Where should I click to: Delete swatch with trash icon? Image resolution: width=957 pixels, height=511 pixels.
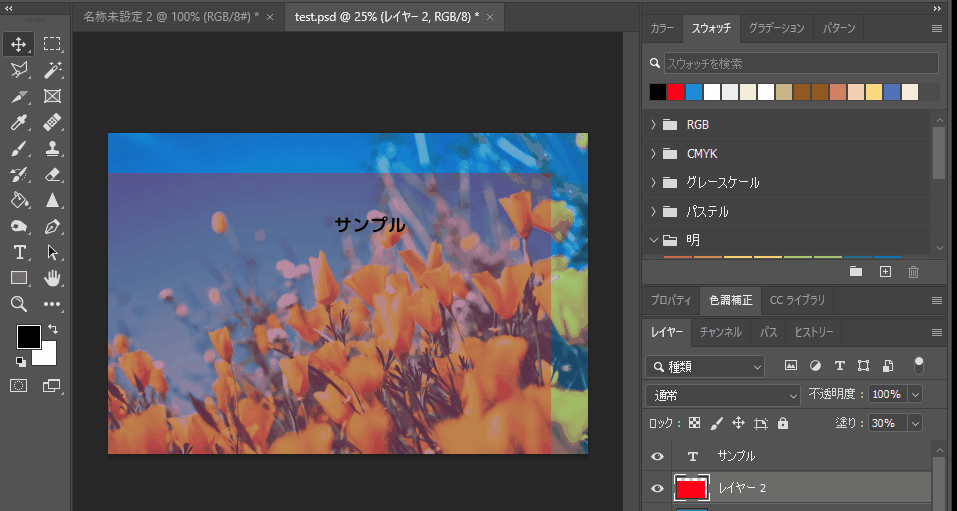(914, 272)
